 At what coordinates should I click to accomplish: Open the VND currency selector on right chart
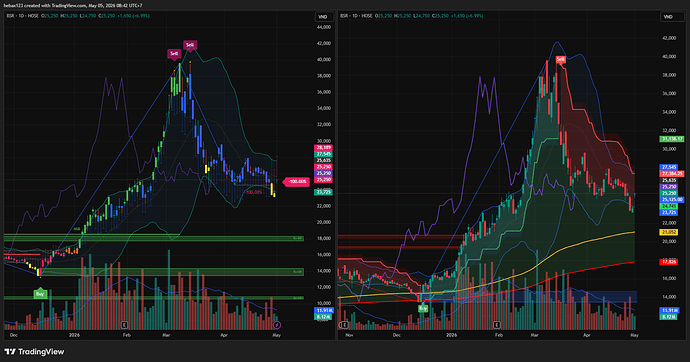[668, 17]
